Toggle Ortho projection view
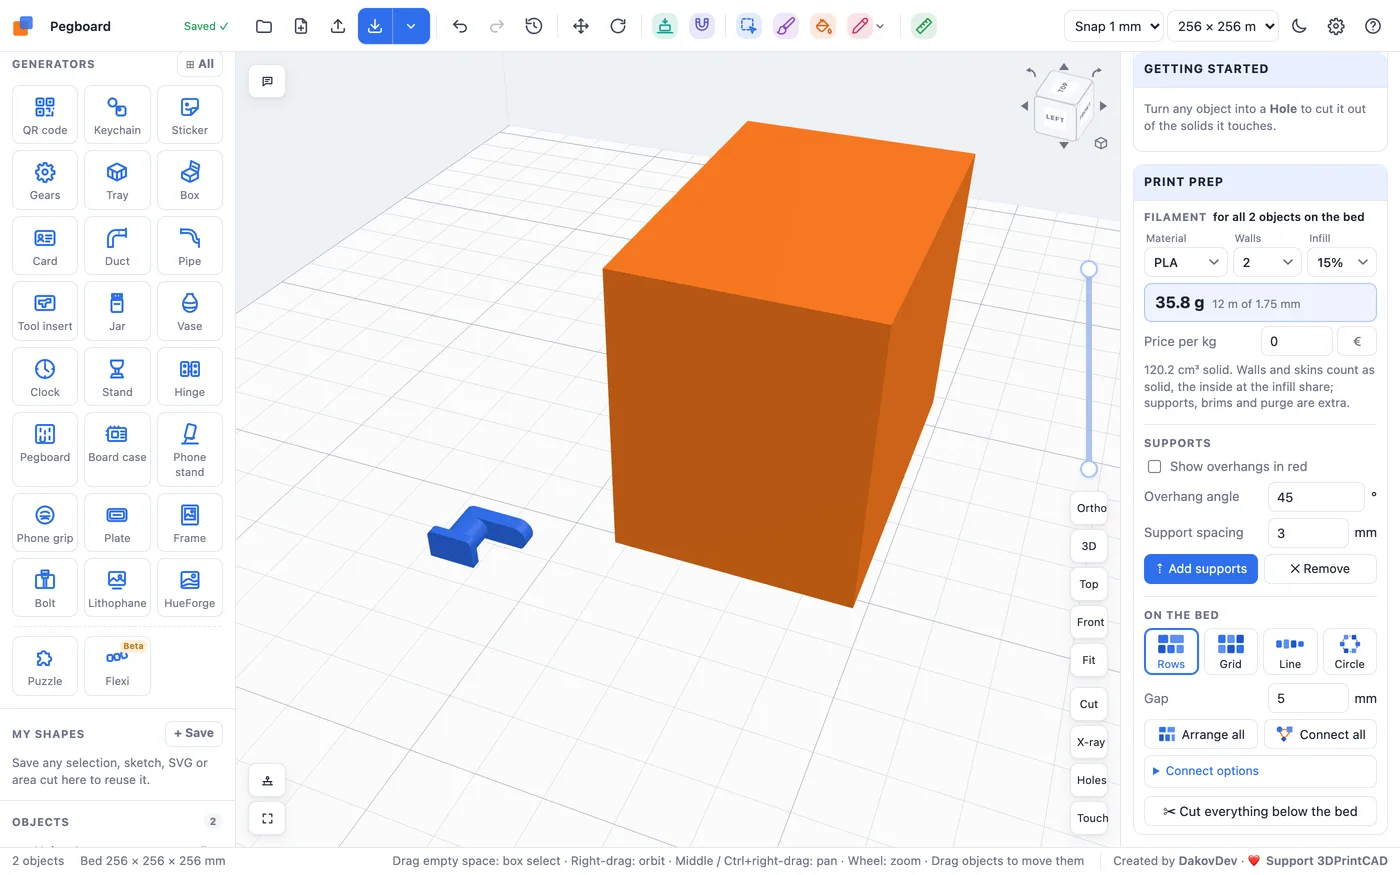 point(1090,508)
